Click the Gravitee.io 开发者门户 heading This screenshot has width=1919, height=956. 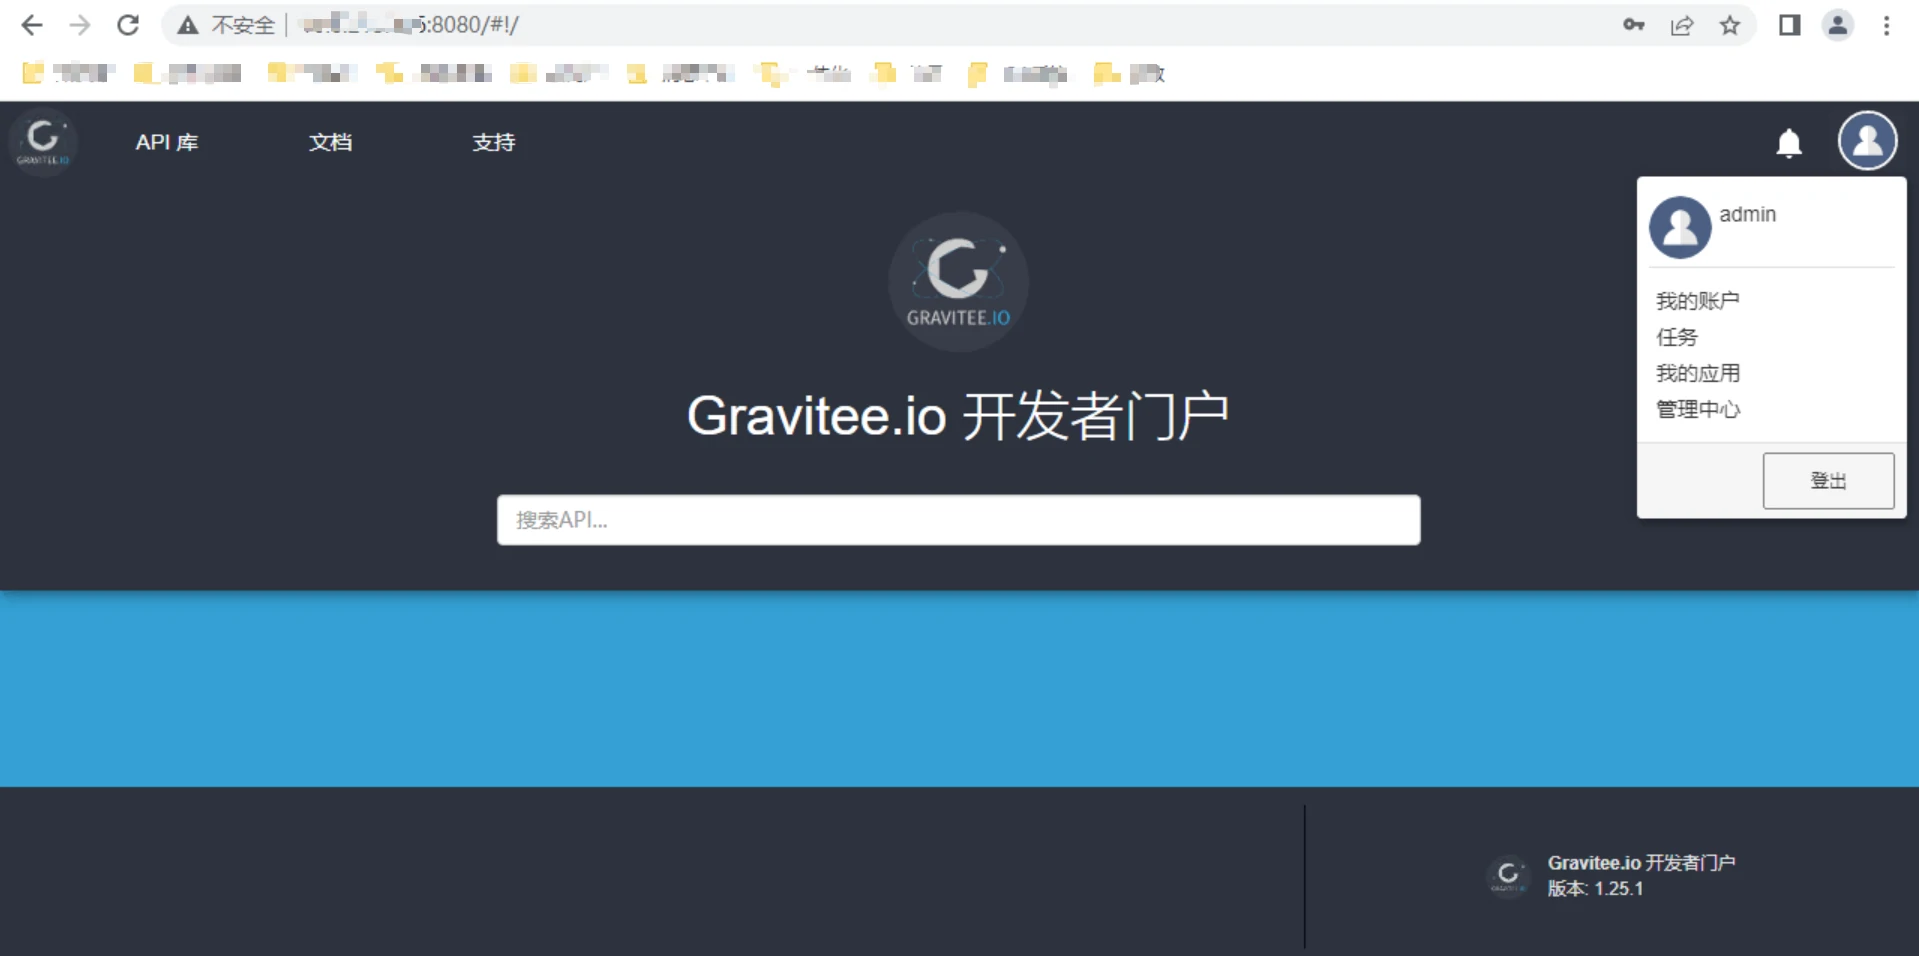[x=958, y=416]
